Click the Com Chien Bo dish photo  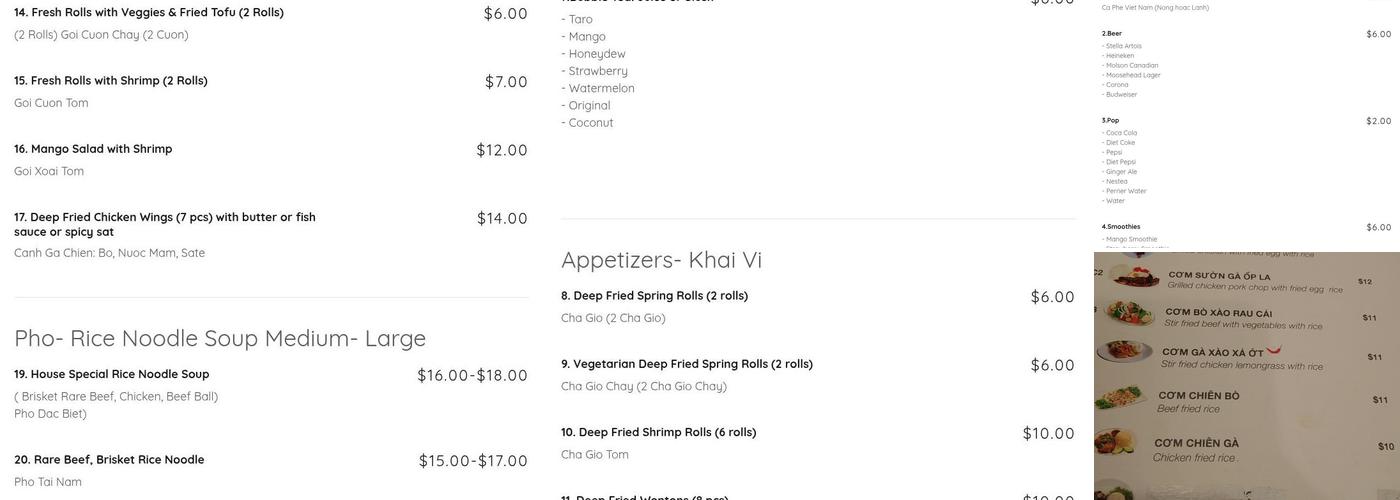(x=1120, y=398)
